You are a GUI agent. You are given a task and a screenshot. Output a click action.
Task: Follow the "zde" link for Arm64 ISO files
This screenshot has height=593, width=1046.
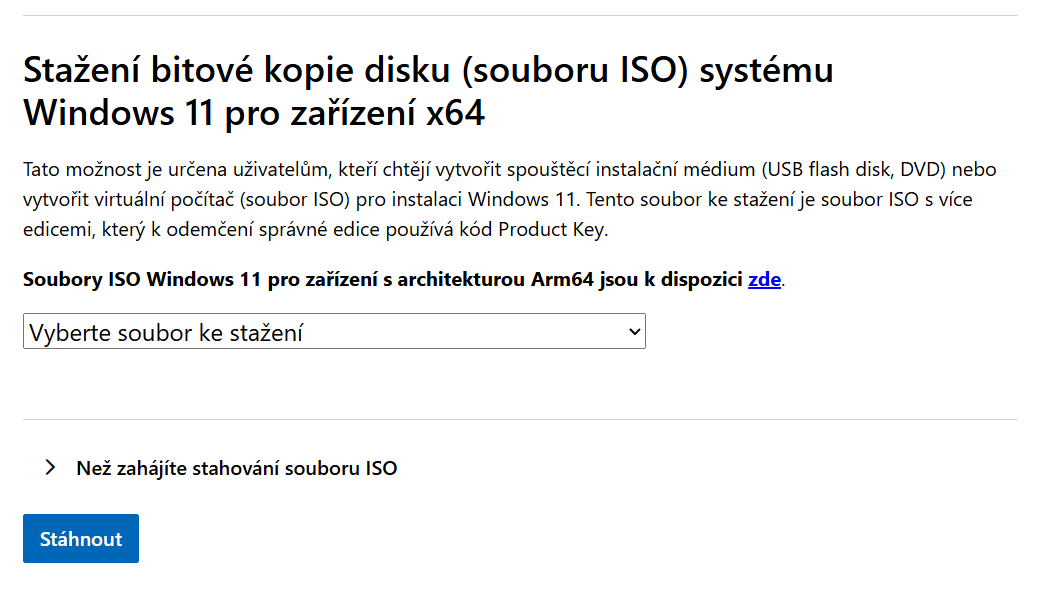point(764,279)
